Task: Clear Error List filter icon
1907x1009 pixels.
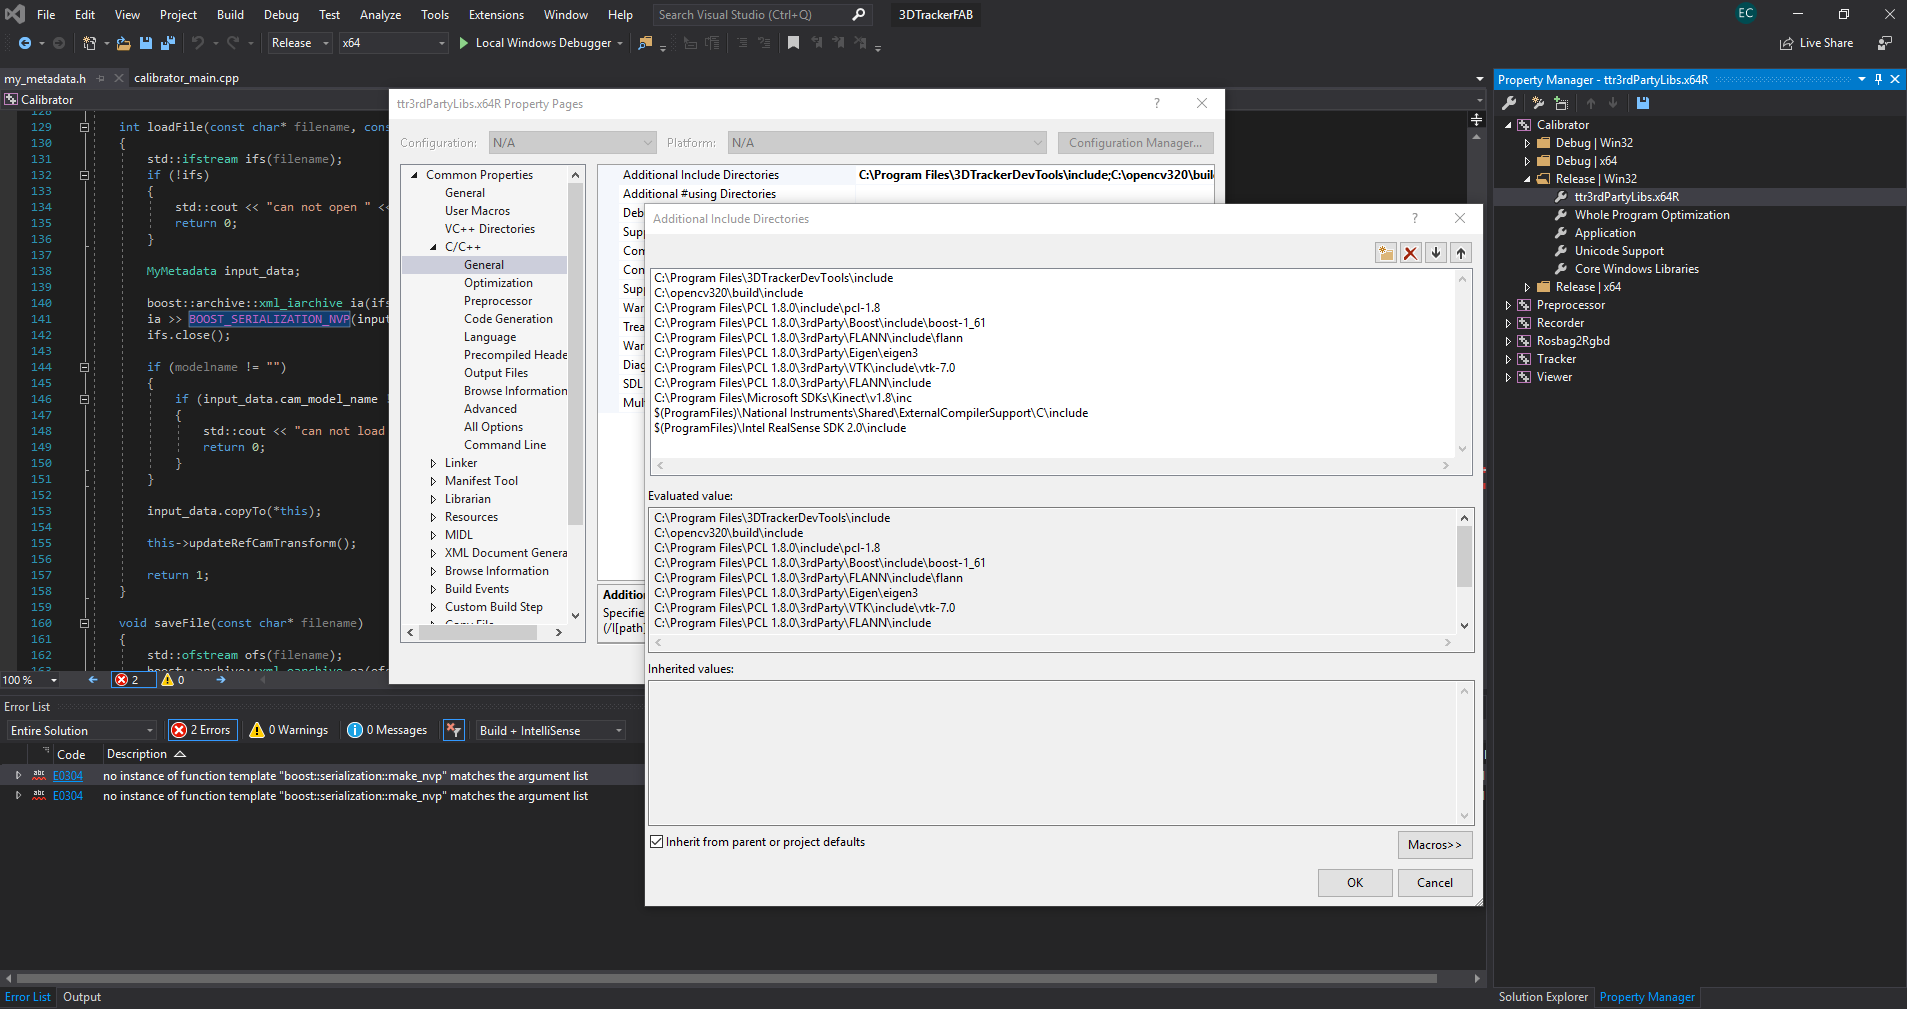Action: pyautogui.click(x=454, y=730)
